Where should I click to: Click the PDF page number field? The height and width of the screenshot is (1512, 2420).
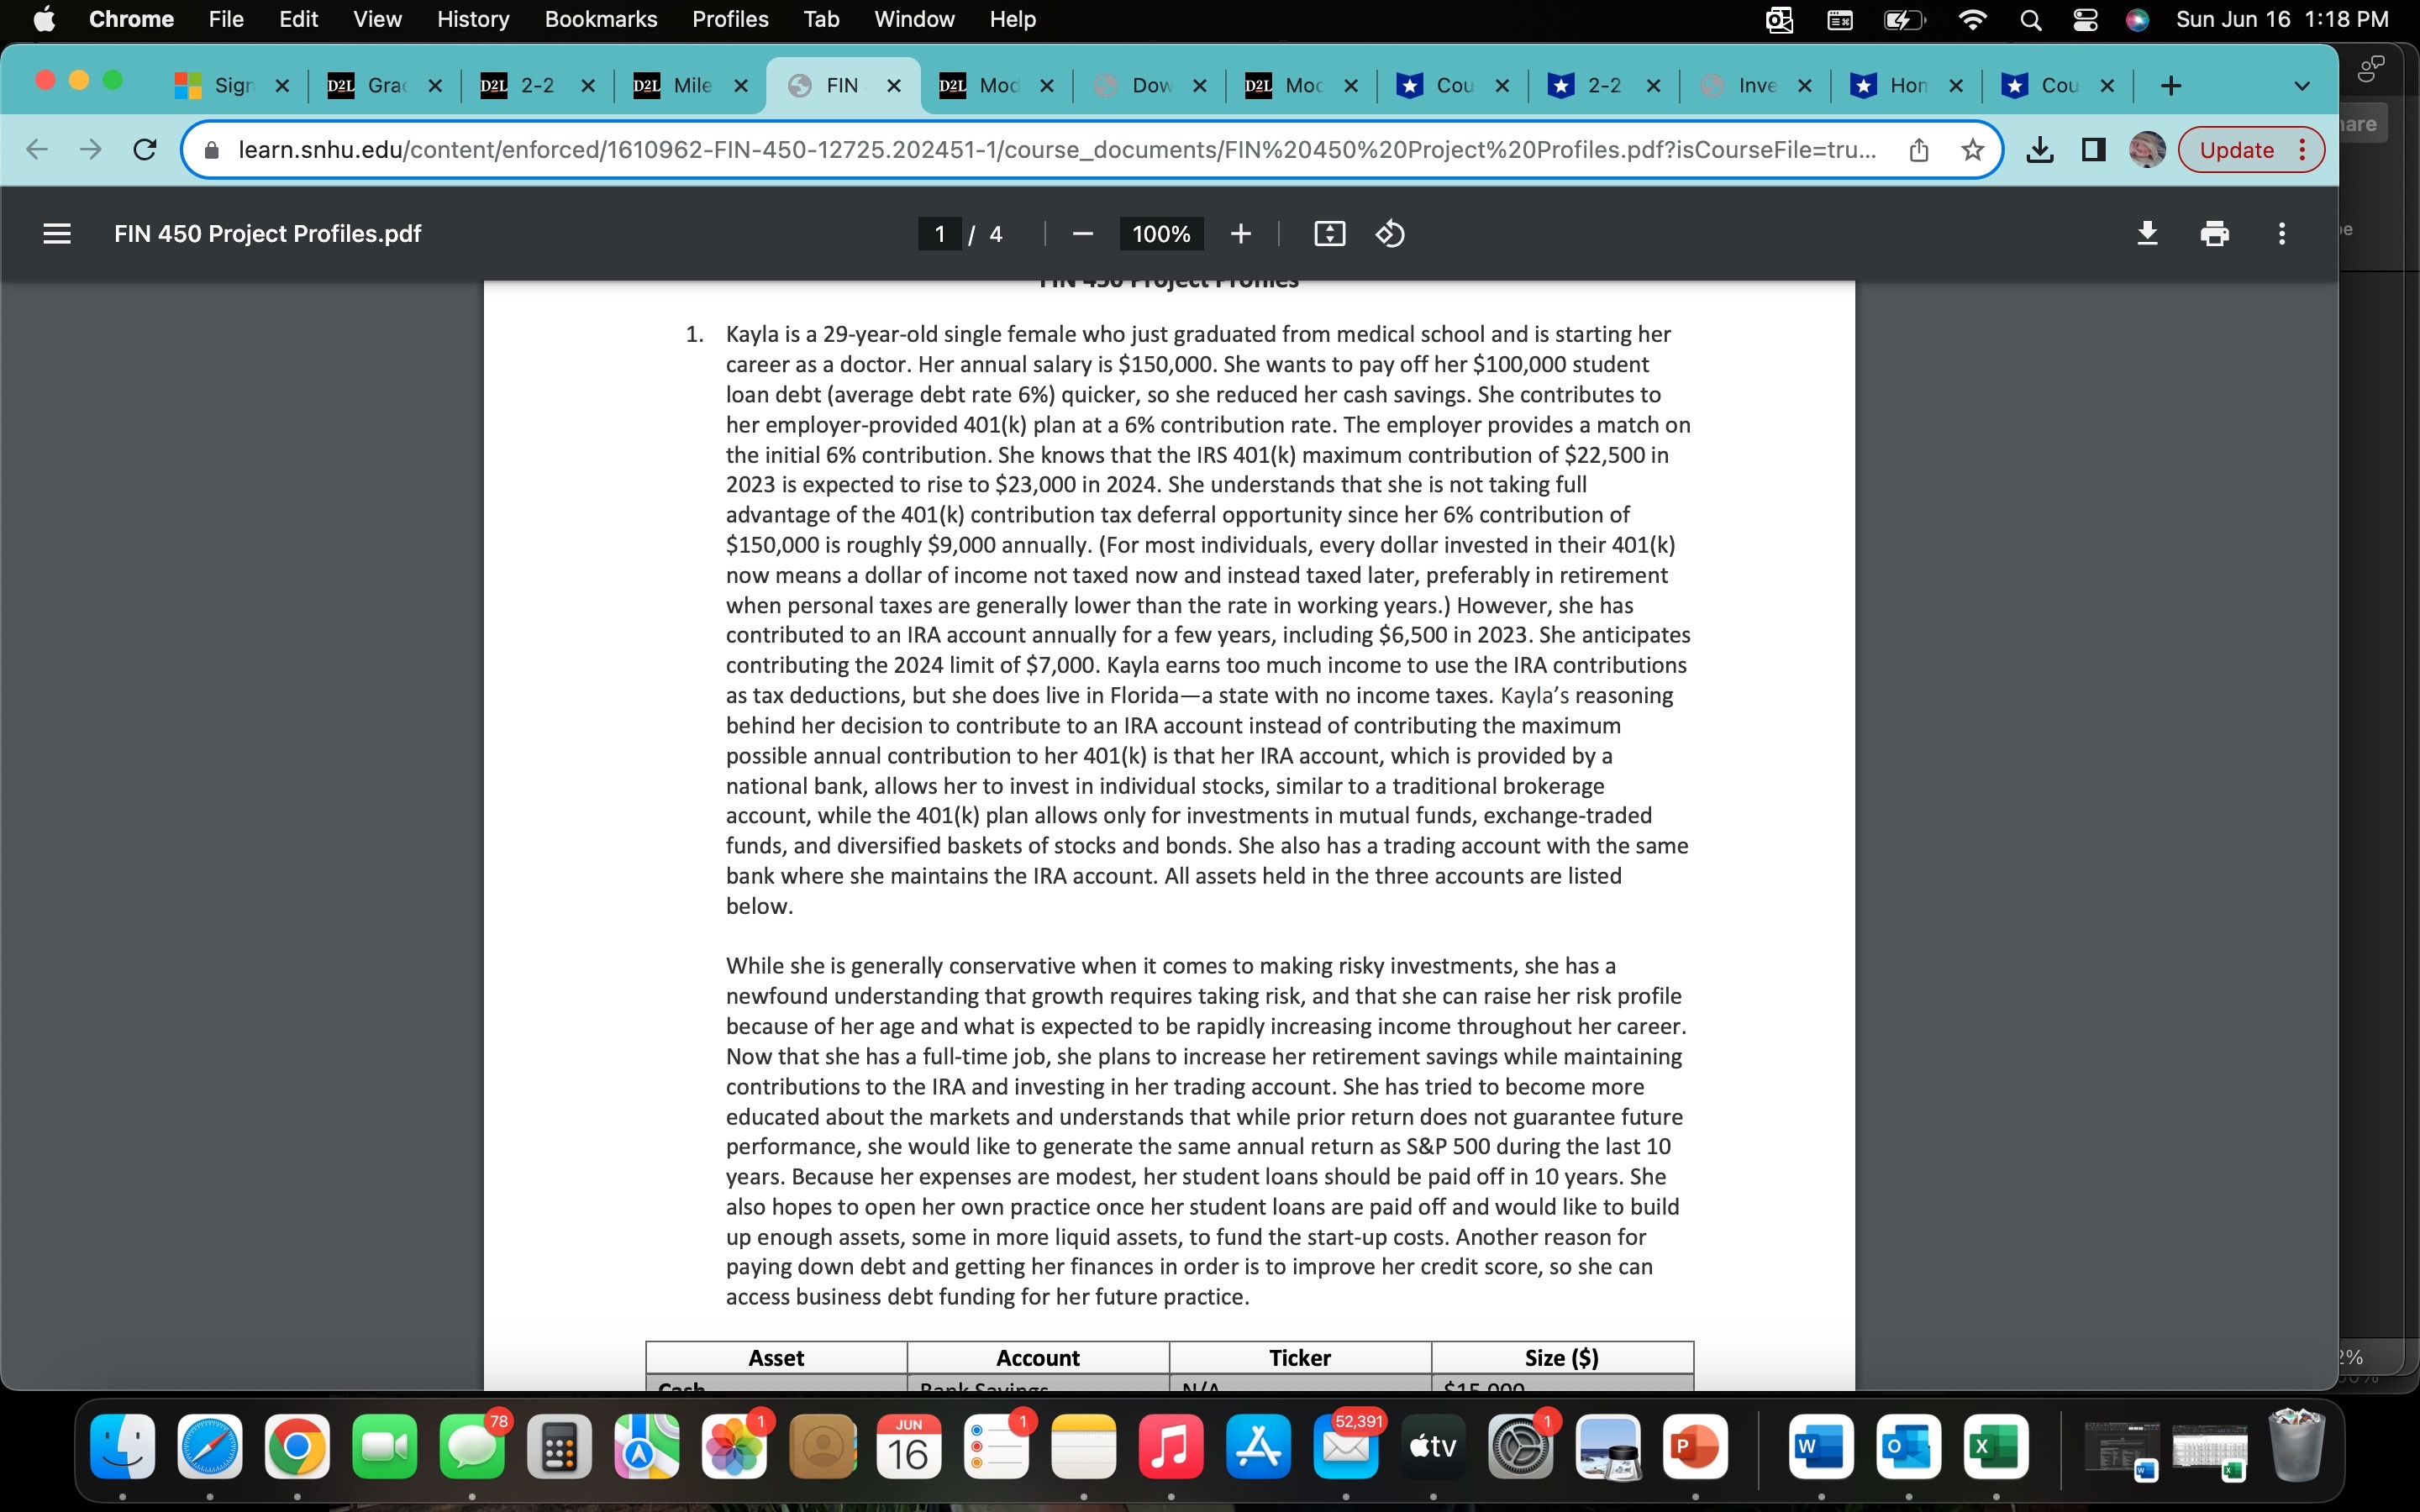(939, 234)
